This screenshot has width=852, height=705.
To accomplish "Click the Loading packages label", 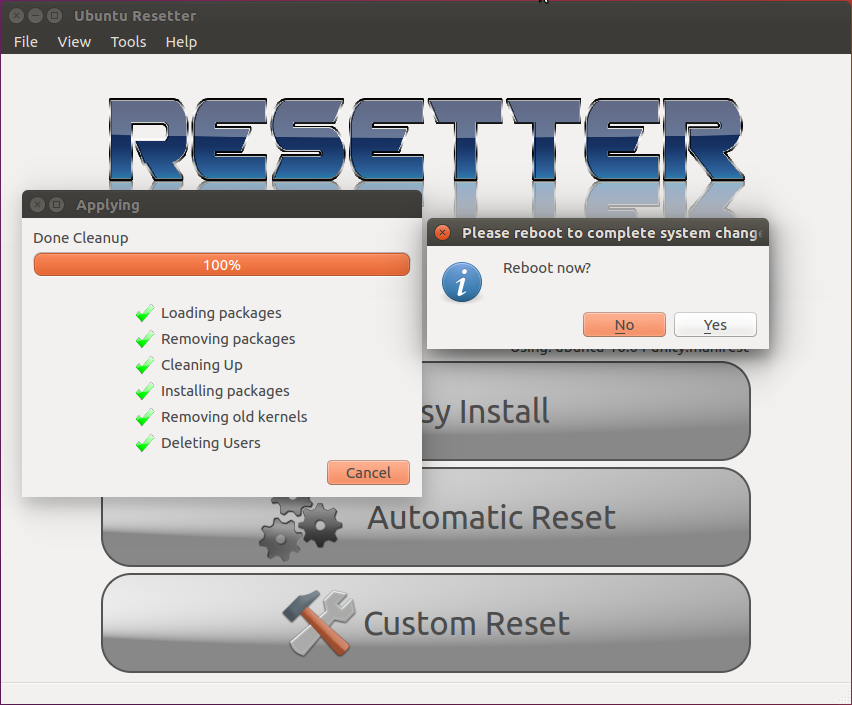I will (x=221, y=313).
